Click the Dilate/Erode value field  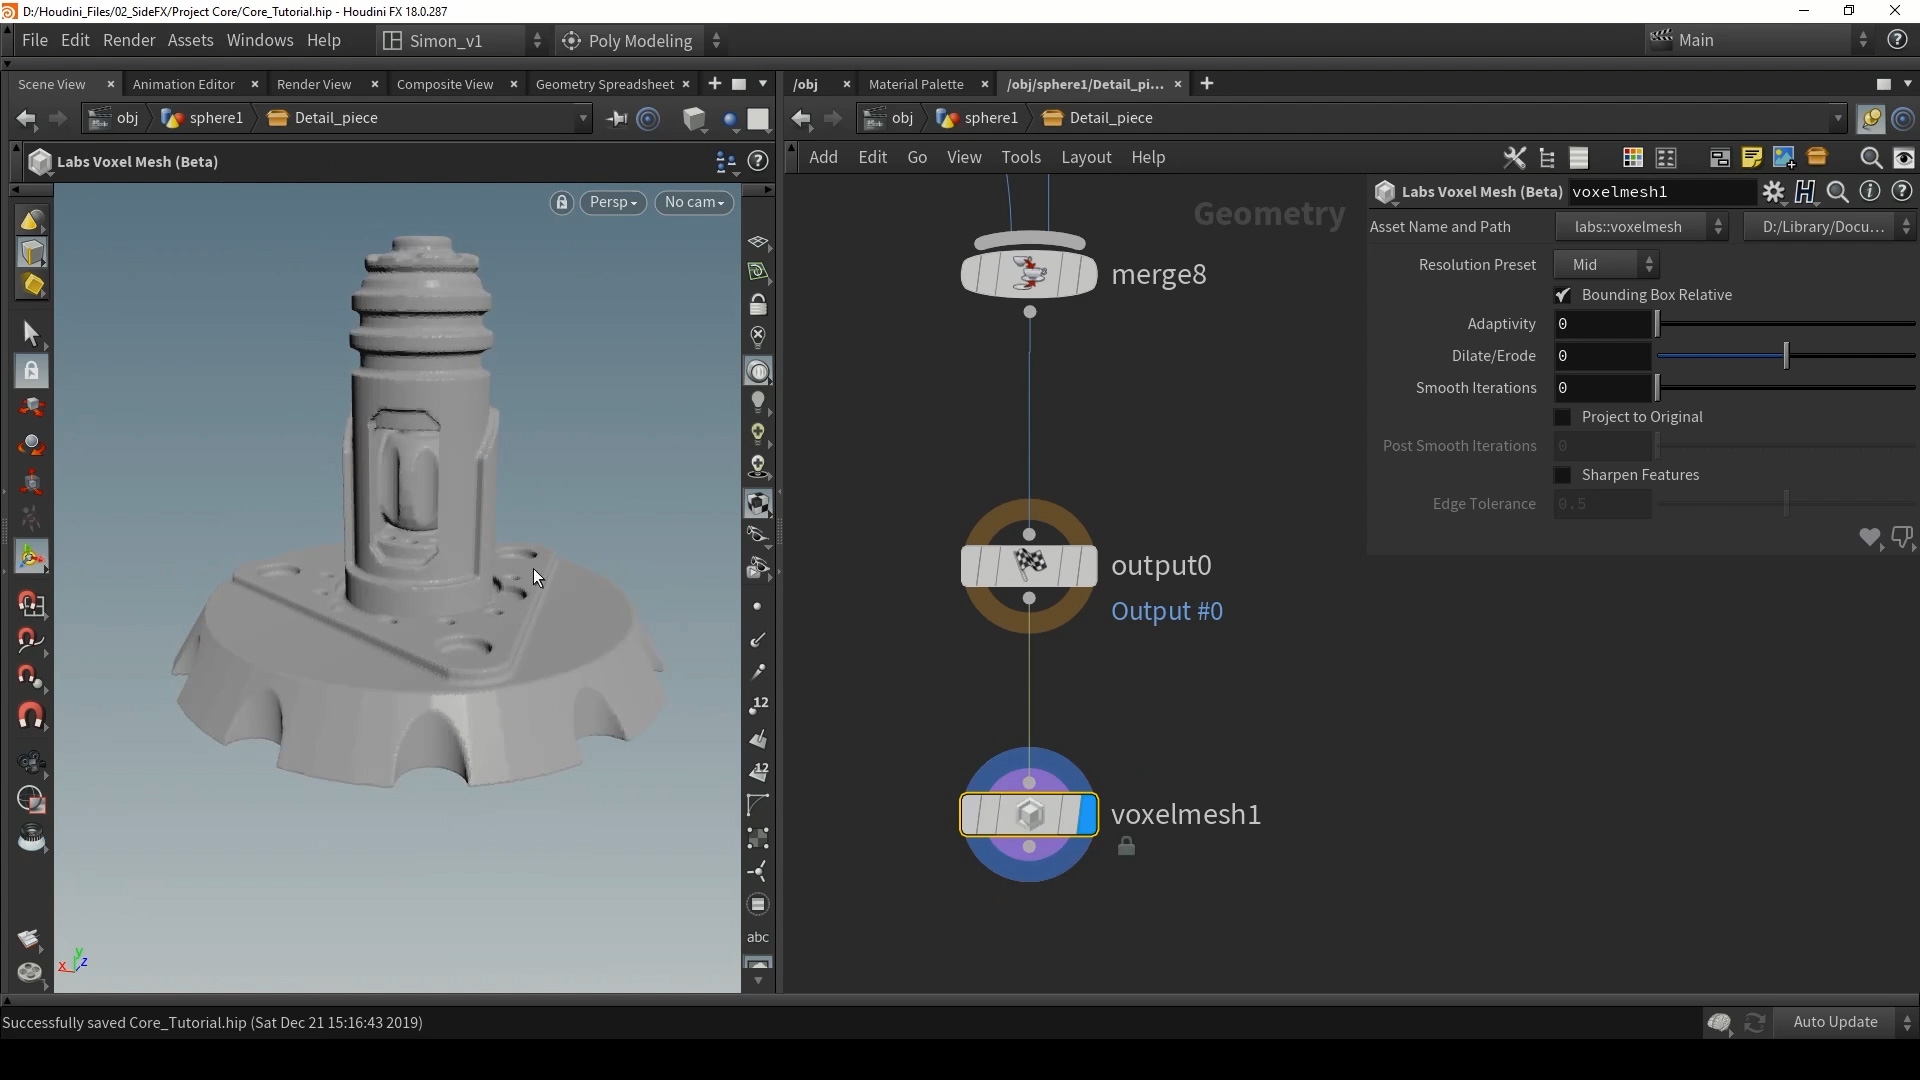(1602, 357)
